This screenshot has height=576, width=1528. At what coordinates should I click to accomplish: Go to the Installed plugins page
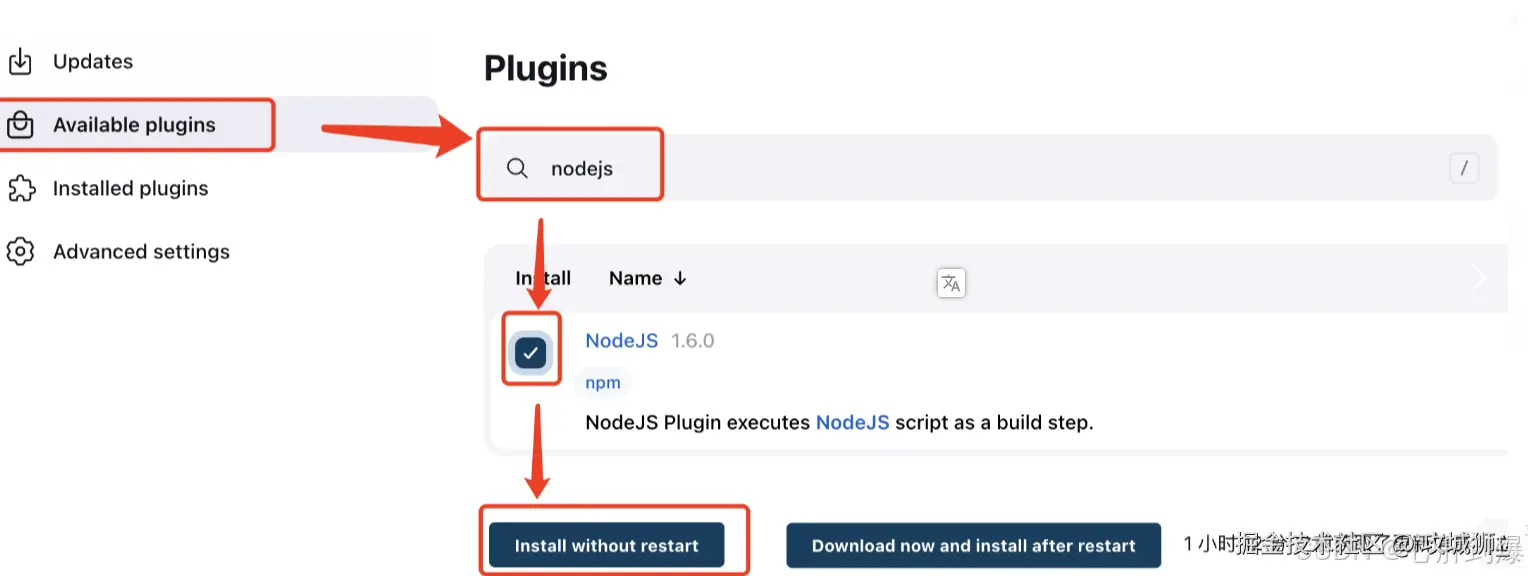(130, 188)
